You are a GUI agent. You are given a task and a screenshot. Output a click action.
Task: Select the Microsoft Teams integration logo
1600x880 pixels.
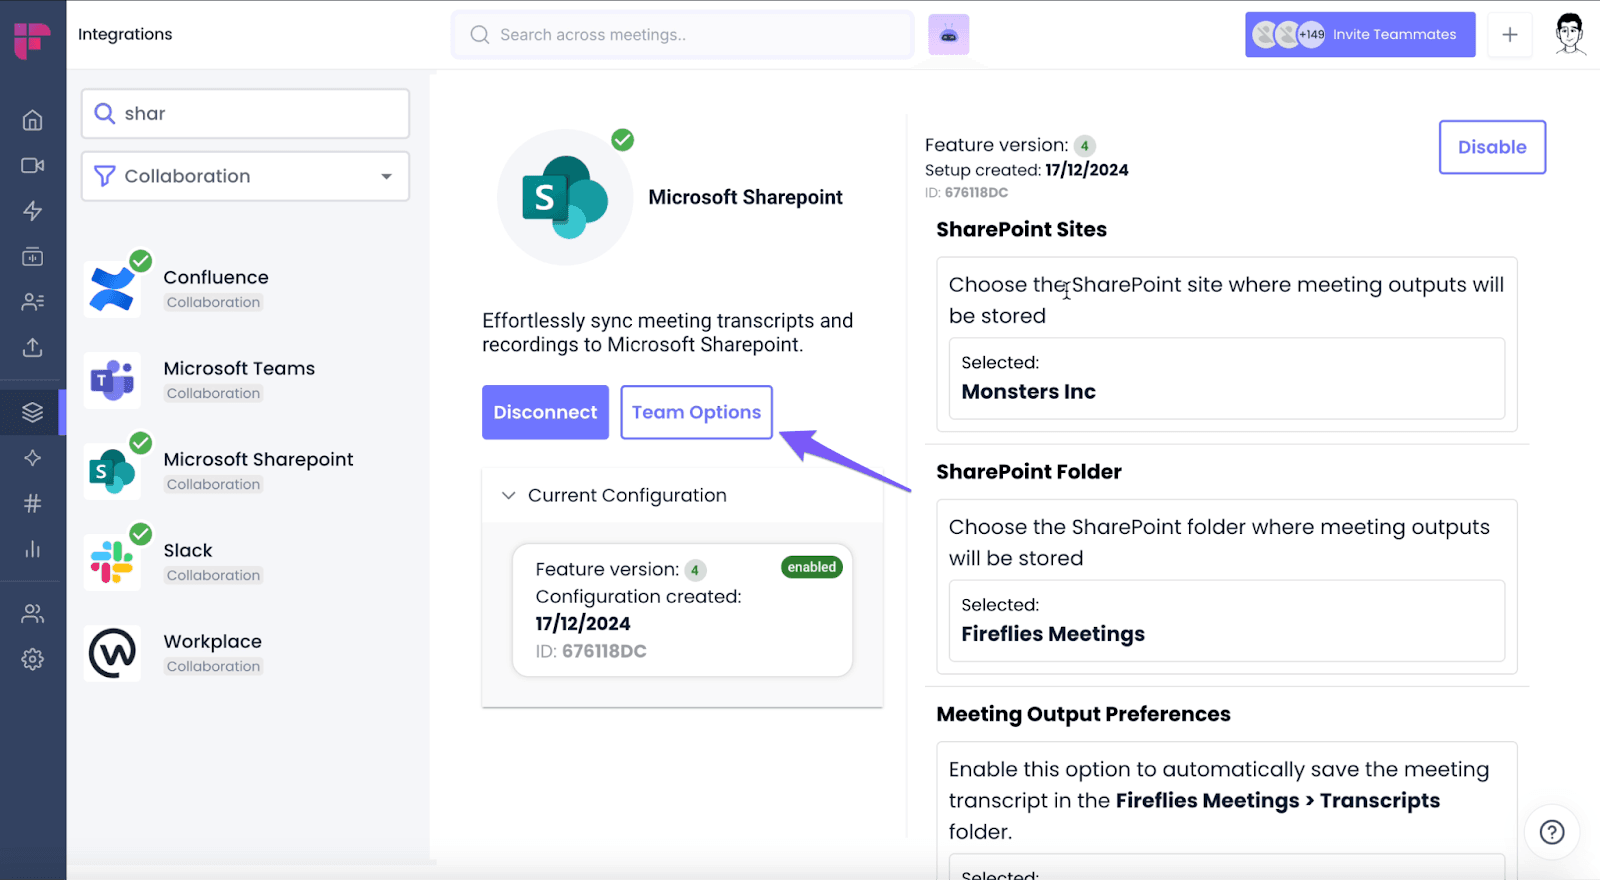(112, 380)
